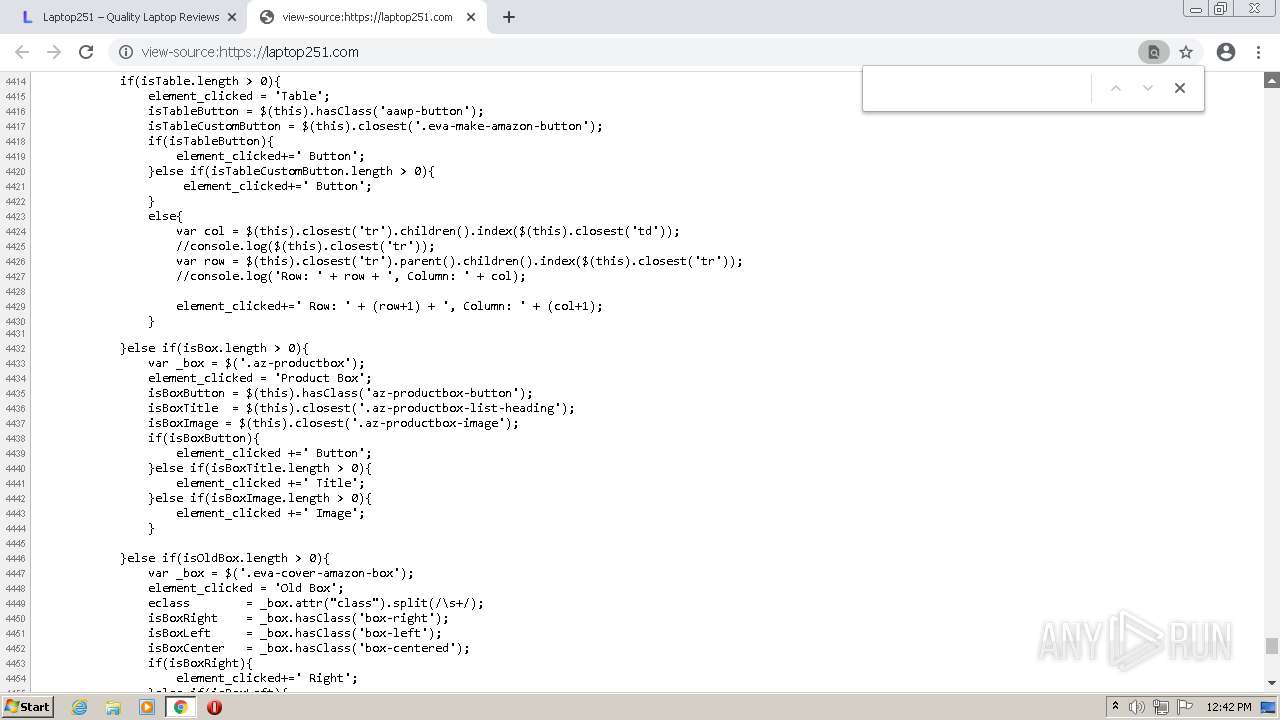The image size is (1280, 720).
Task: Go back to the previous page
Action: 22,52
